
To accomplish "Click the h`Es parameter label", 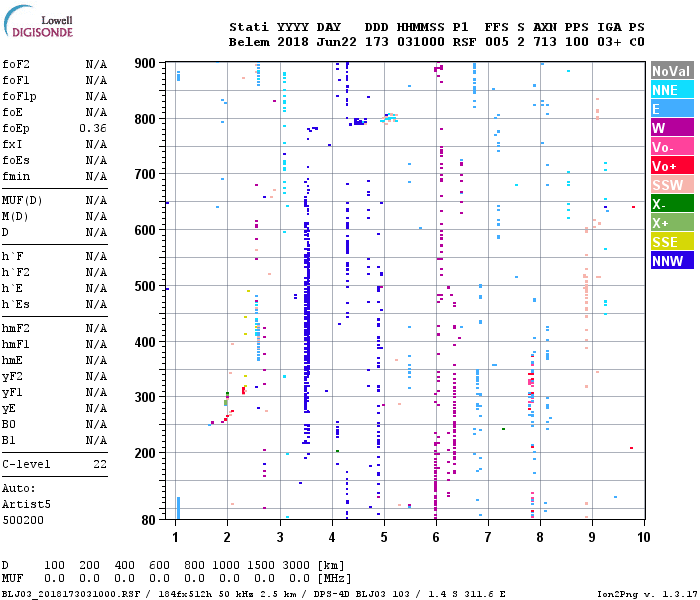I will point(16,304).
